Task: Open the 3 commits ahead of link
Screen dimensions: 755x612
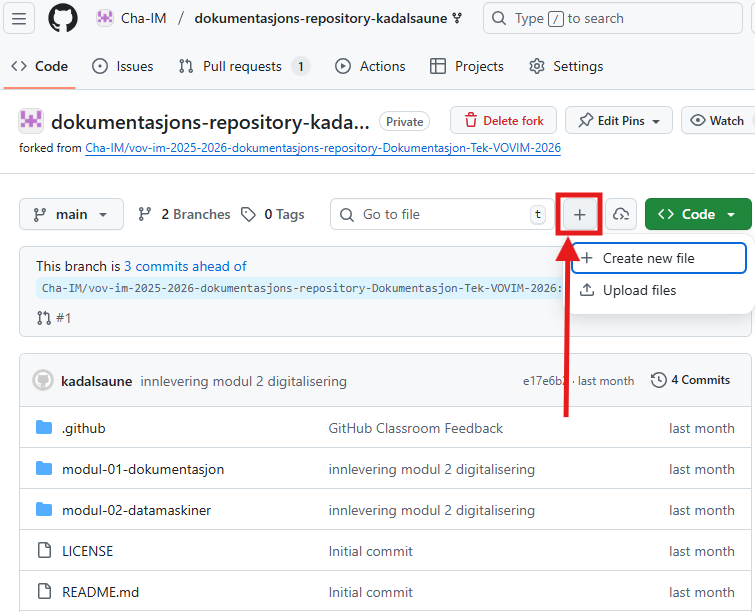Action: point(185,266)
